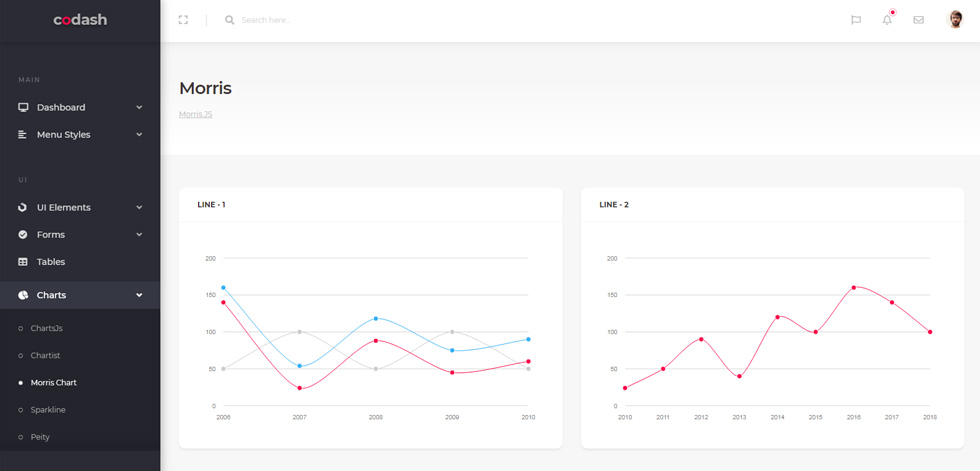Open the flag icon in header
The height and width of the screenshot is (471, 980).
point(856,20)
